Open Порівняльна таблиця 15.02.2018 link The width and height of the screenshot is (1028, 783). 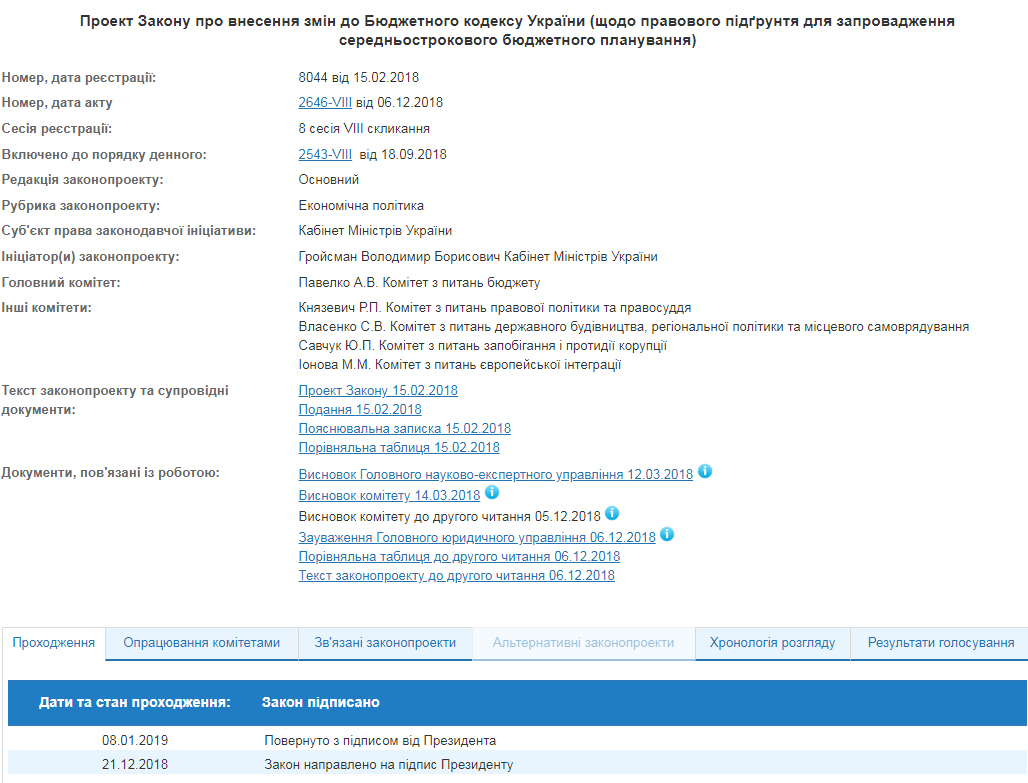click(x=399, y=448)
